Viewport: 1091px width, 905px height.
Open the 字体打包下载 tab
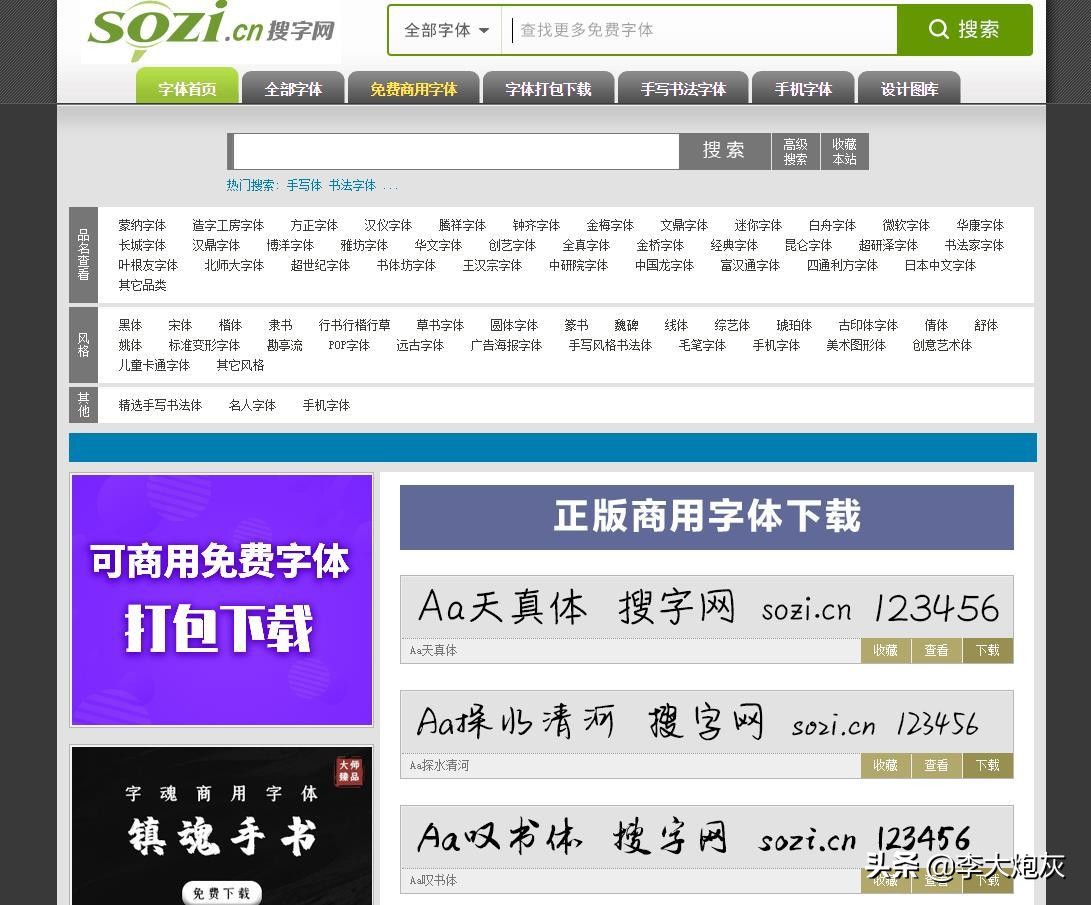click(548, 88)
